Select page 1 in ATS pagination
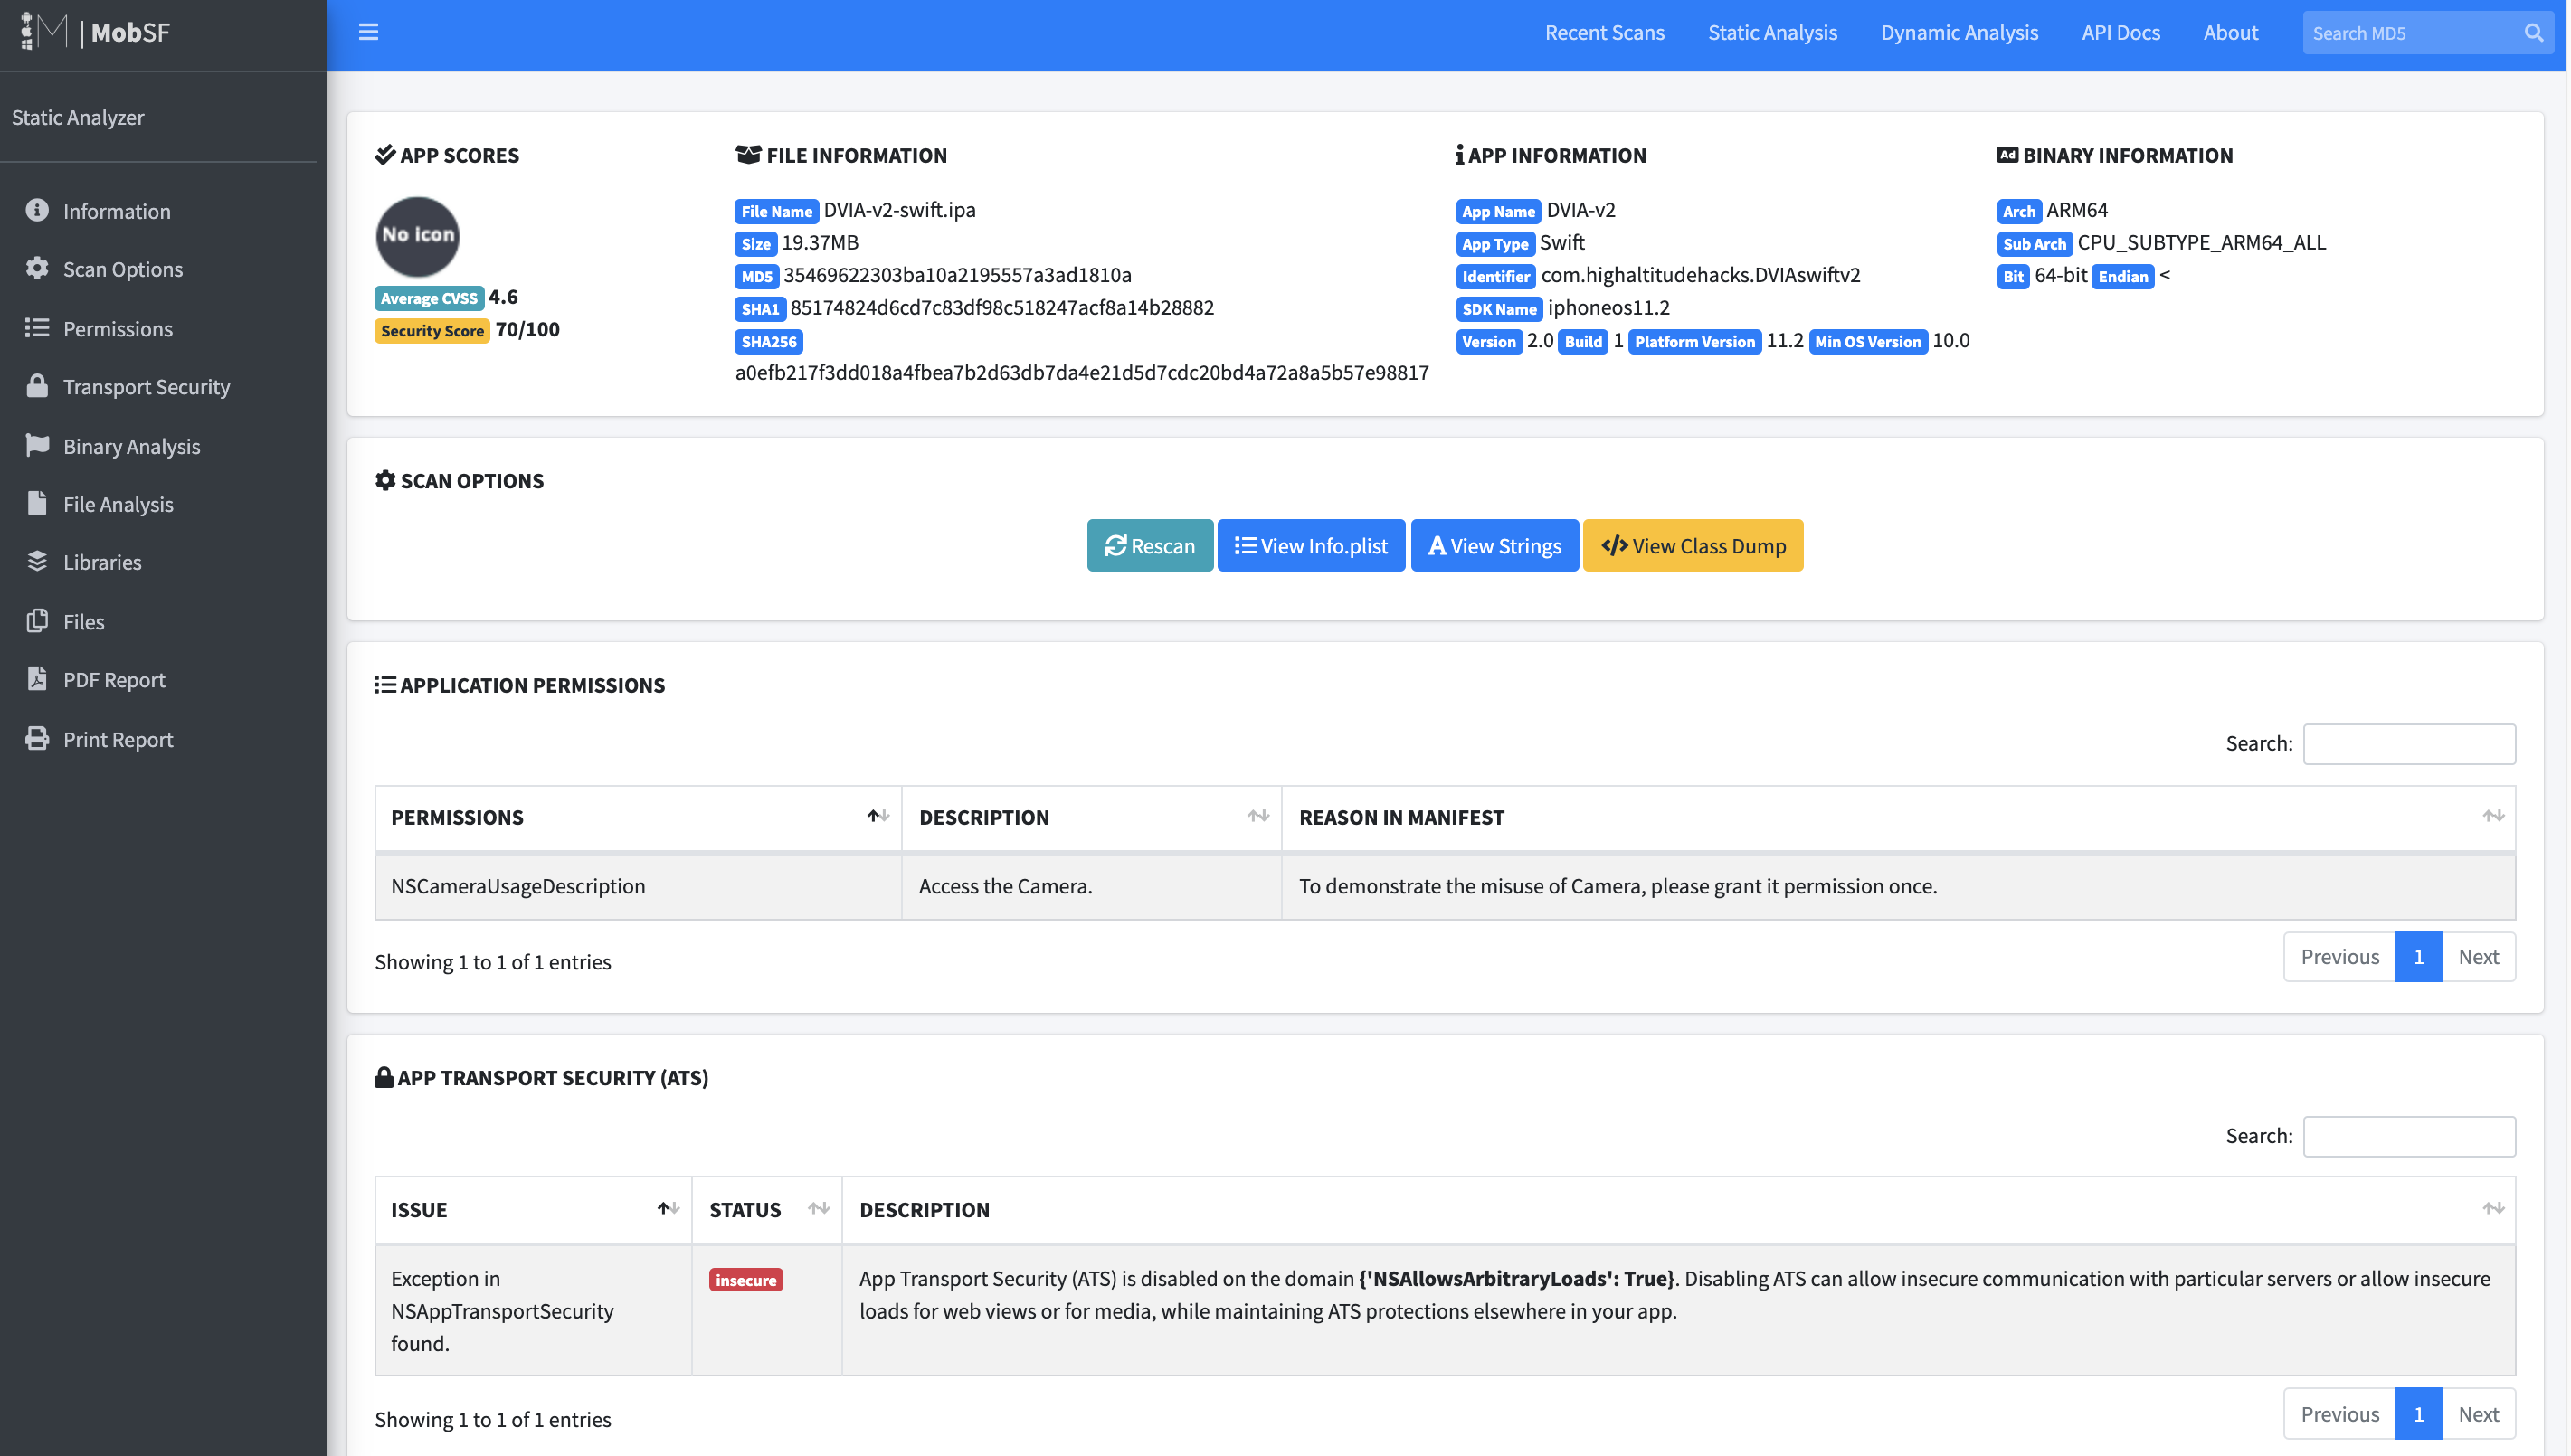2571x1456 pixels. pyautogui.click(x=2417, y=1413)
